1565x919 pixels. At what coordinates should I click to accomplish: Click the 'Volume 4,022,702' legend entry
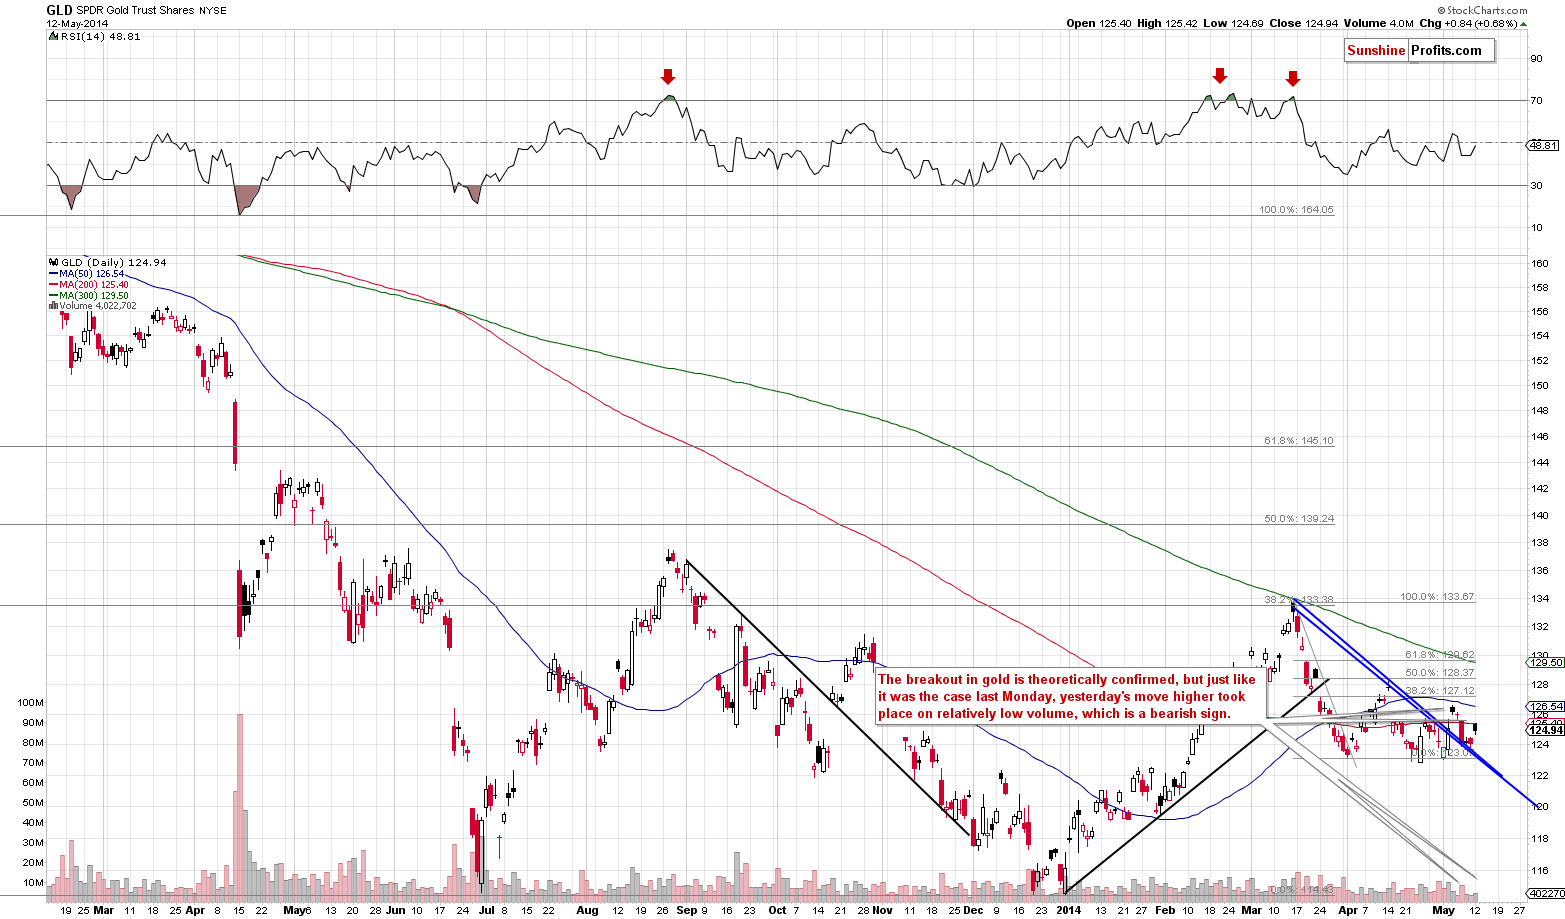(x=98, y=306)
